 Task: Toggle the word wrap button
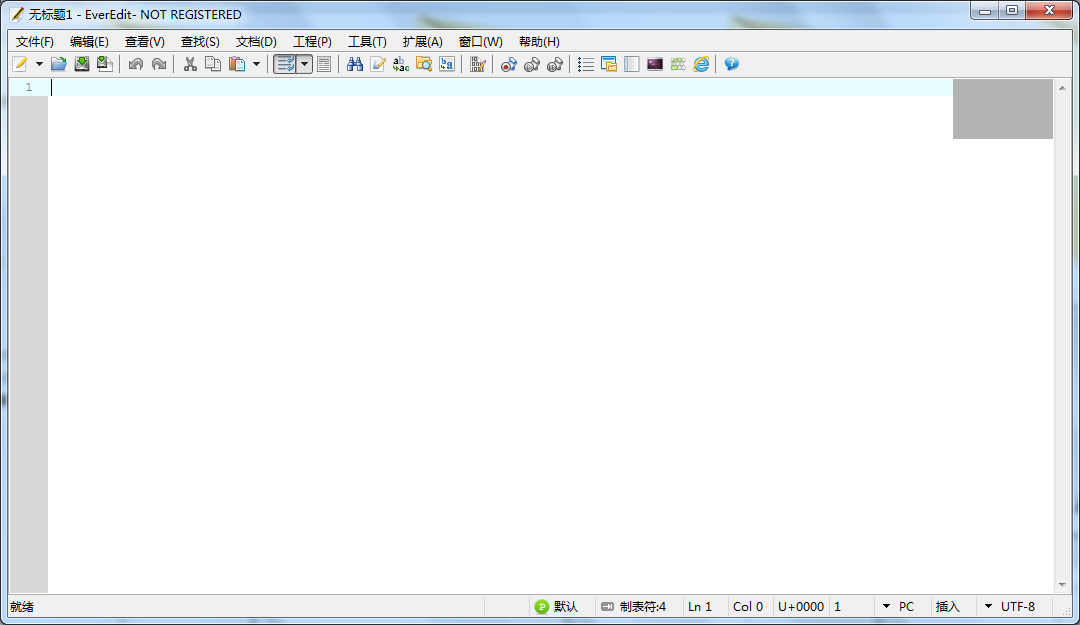pos(285,64)
